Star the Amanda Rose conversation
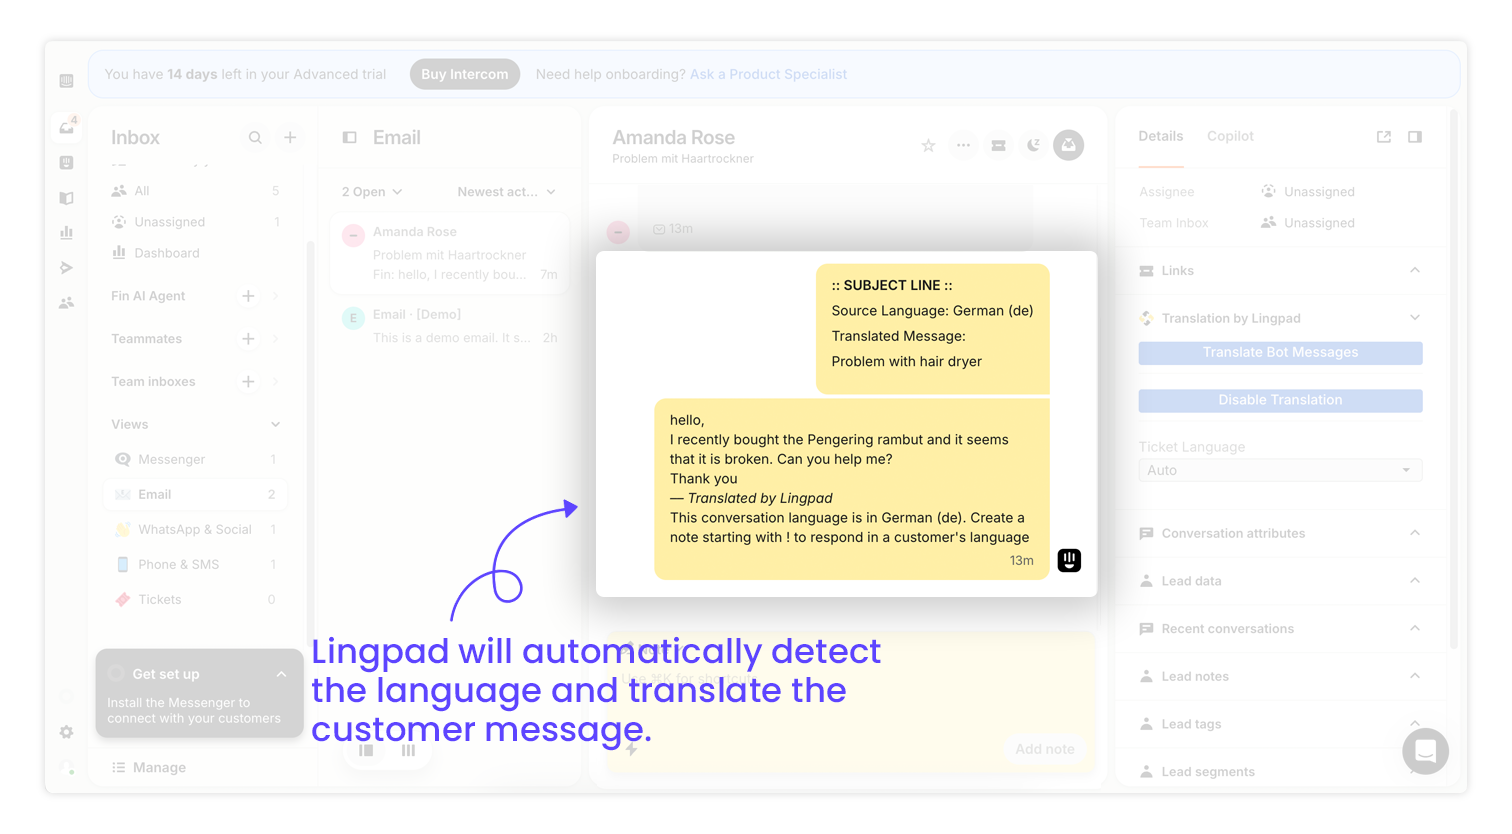The width and height of the screenshot is (1512, 834). pyautogui.click(x=928, y=146)
